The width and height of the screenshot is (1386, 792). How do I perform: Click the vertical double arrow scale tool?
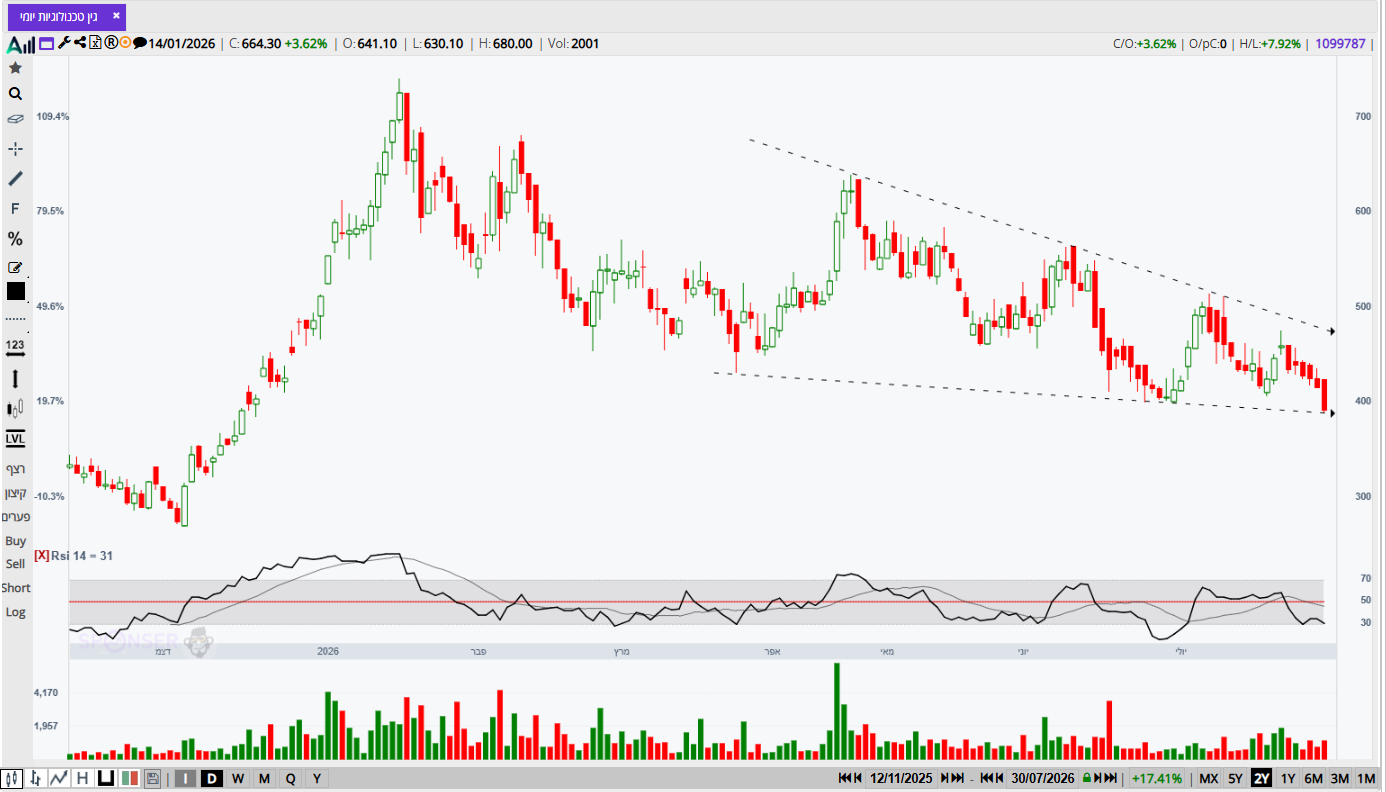(15, 379)
